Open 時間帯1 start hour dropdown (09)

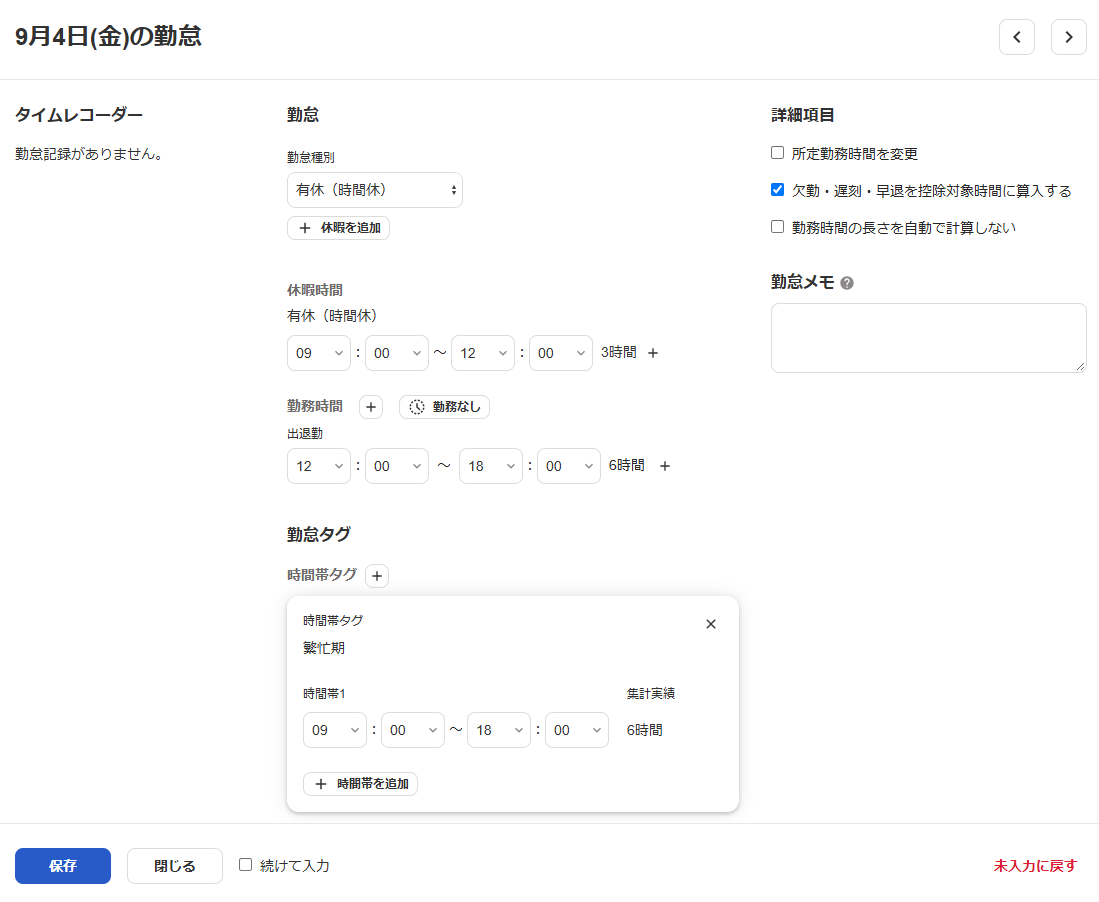tap(335, 730)
